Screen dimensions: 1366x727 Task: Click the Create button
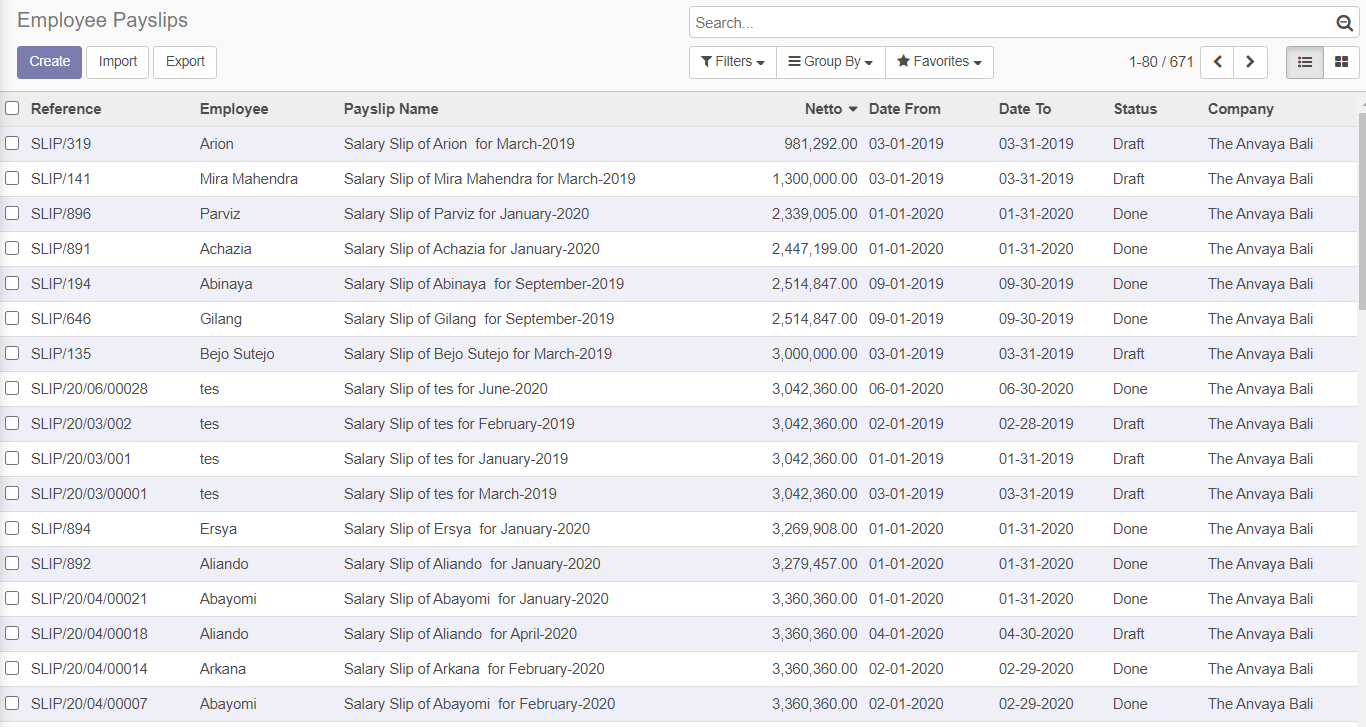point(50,62)
